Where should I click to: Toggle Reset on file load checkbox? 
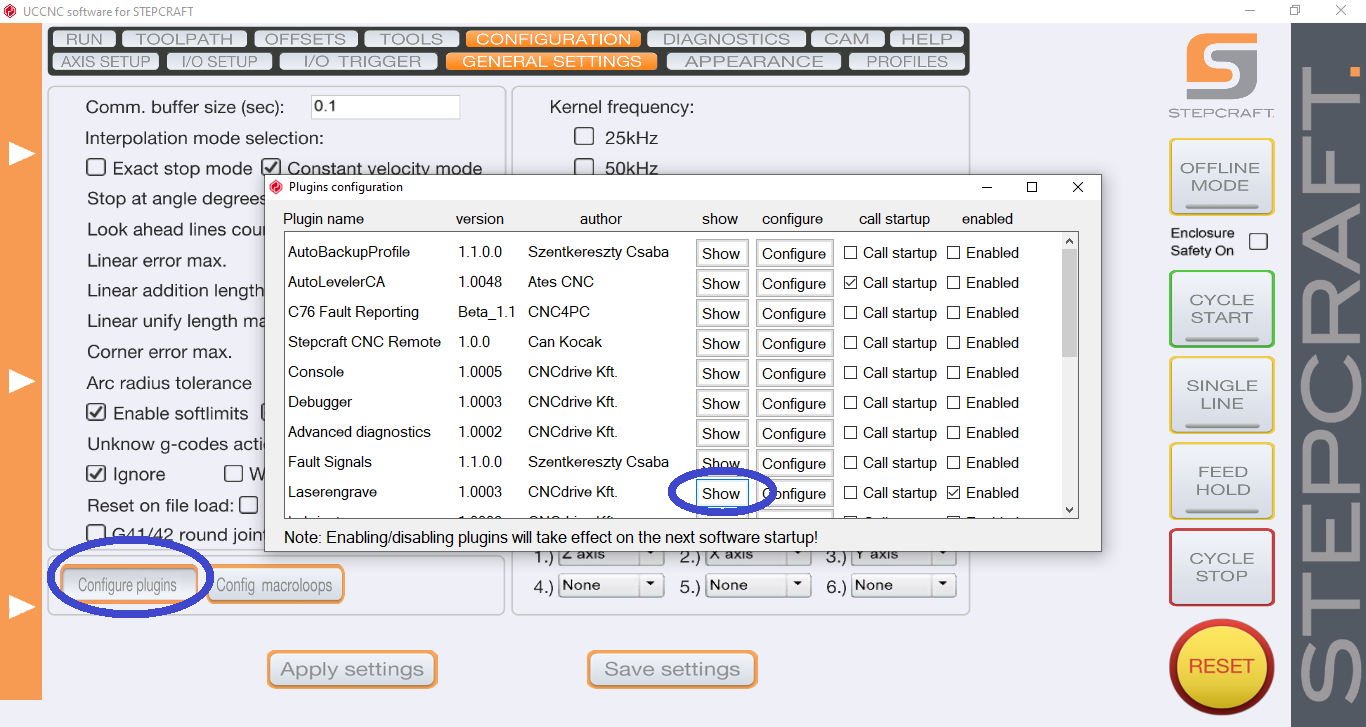249,505
